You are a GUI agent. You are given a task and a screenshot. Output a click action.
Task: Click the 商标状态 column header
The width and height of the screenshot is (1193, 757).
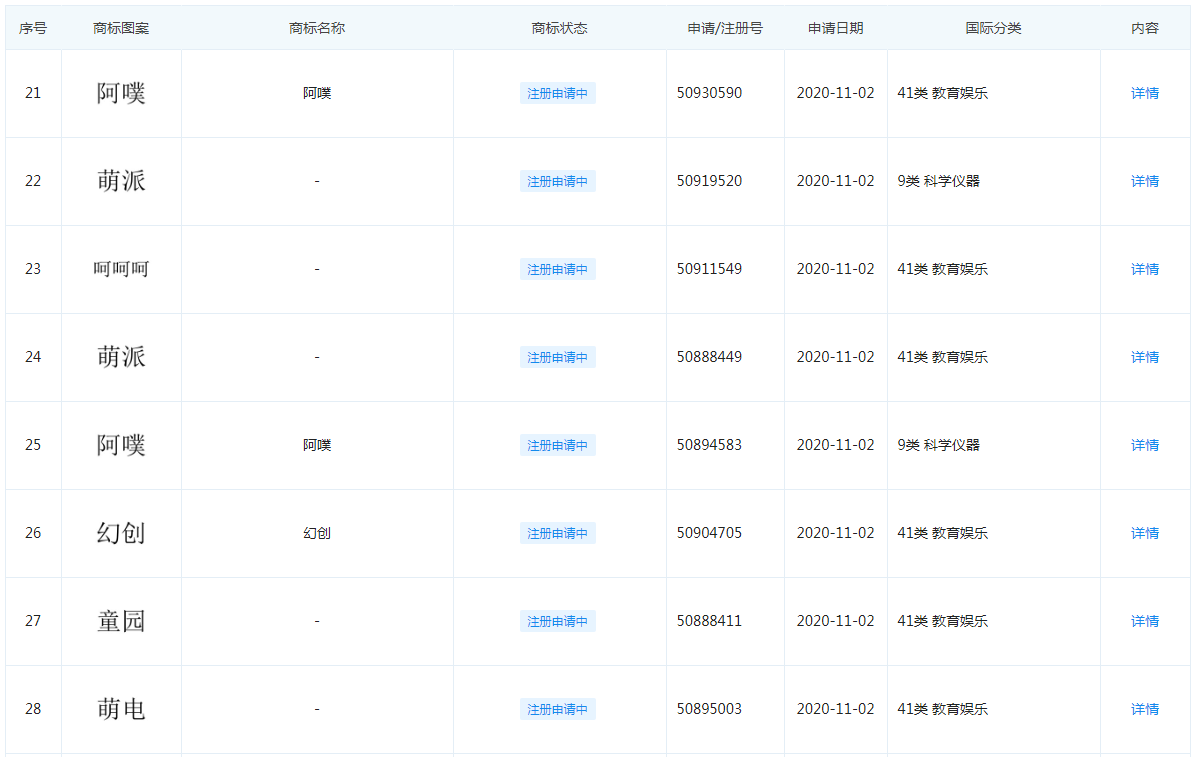tap(559, 28)
